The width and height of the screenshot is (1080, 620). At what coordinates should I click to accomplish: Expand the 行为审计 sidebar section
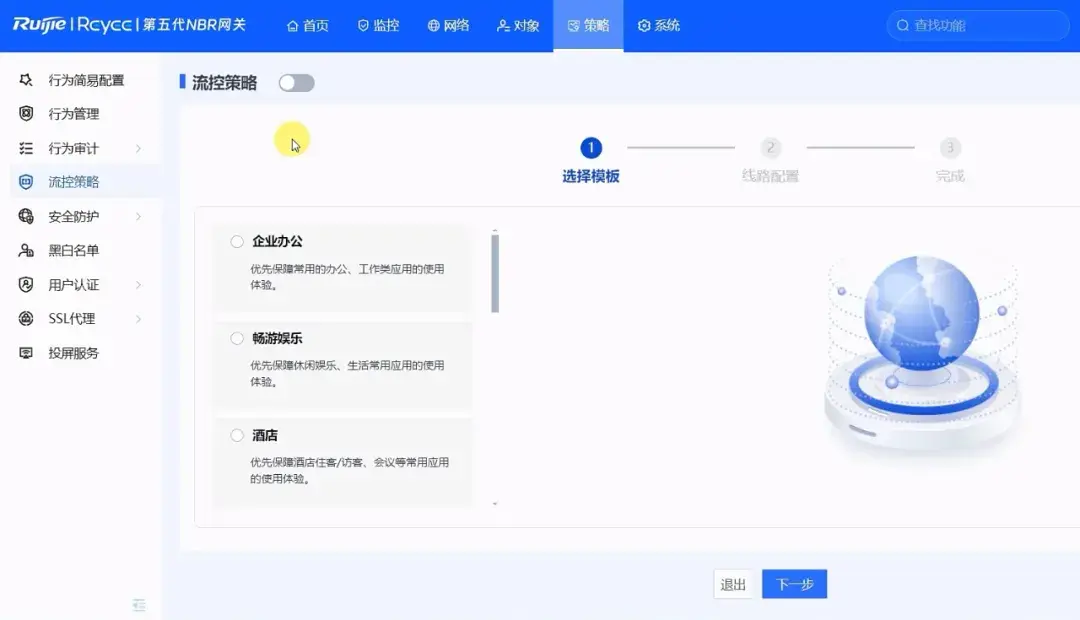point(70,147)
